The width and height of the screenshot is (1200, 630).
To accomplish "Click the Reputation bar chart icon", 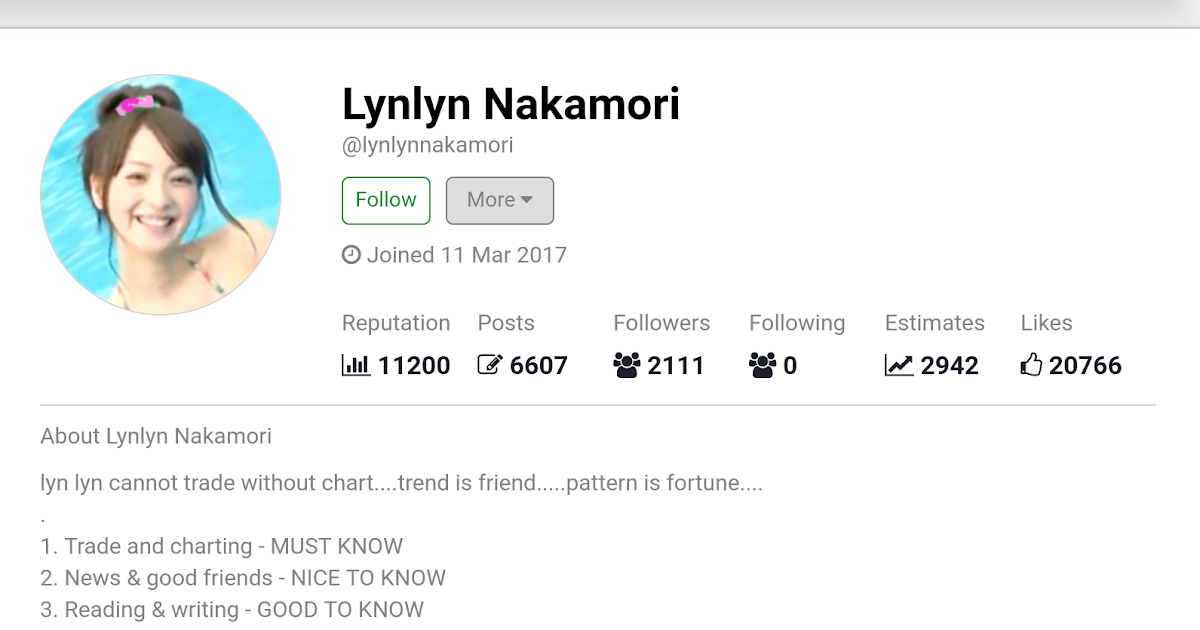I will tap(355, 366).
